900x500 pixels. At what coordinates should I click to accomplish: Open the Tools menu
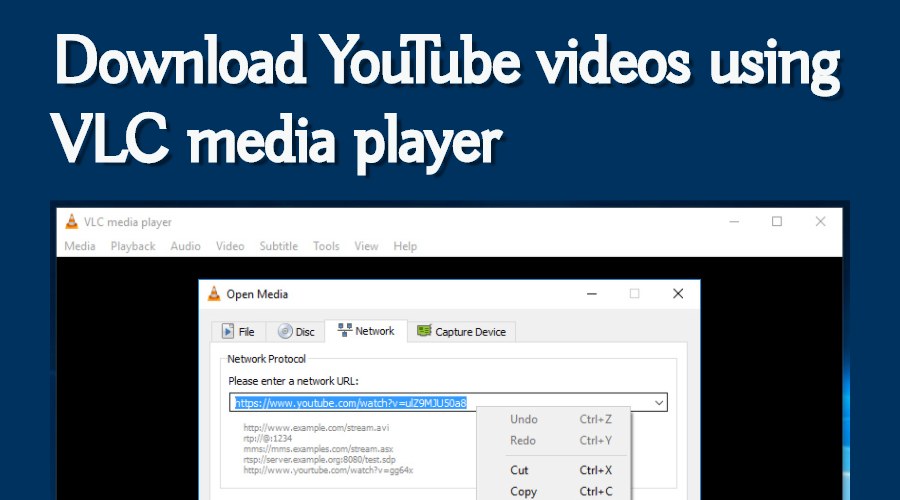coord(326,246)
